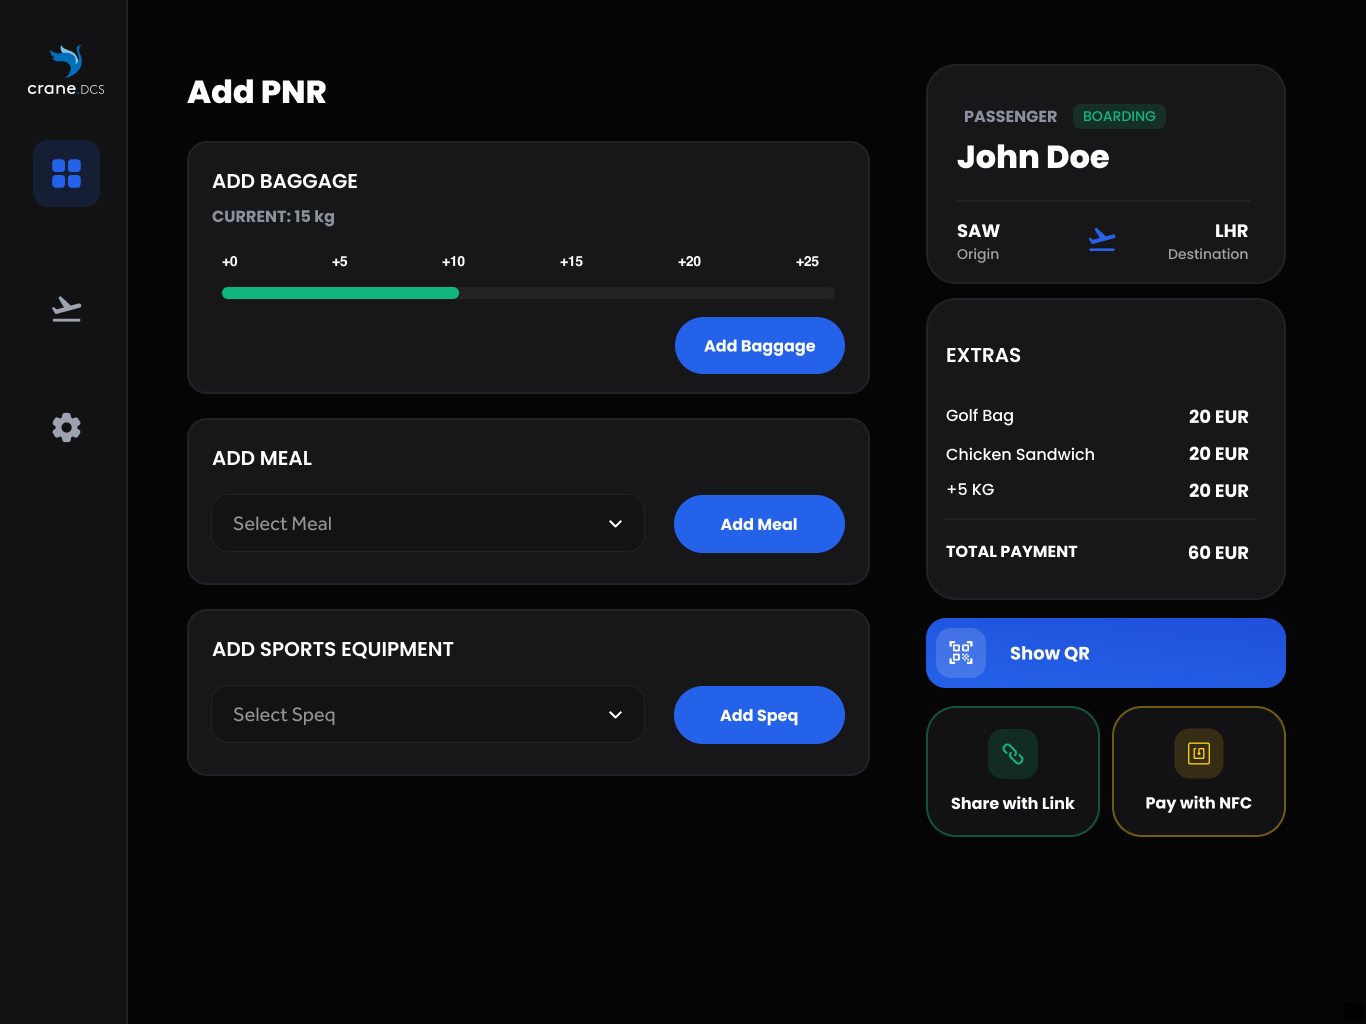This screenshot has height=1024, width=1366.
Task: Click the Add Speq button
Action: coord(759,715)
